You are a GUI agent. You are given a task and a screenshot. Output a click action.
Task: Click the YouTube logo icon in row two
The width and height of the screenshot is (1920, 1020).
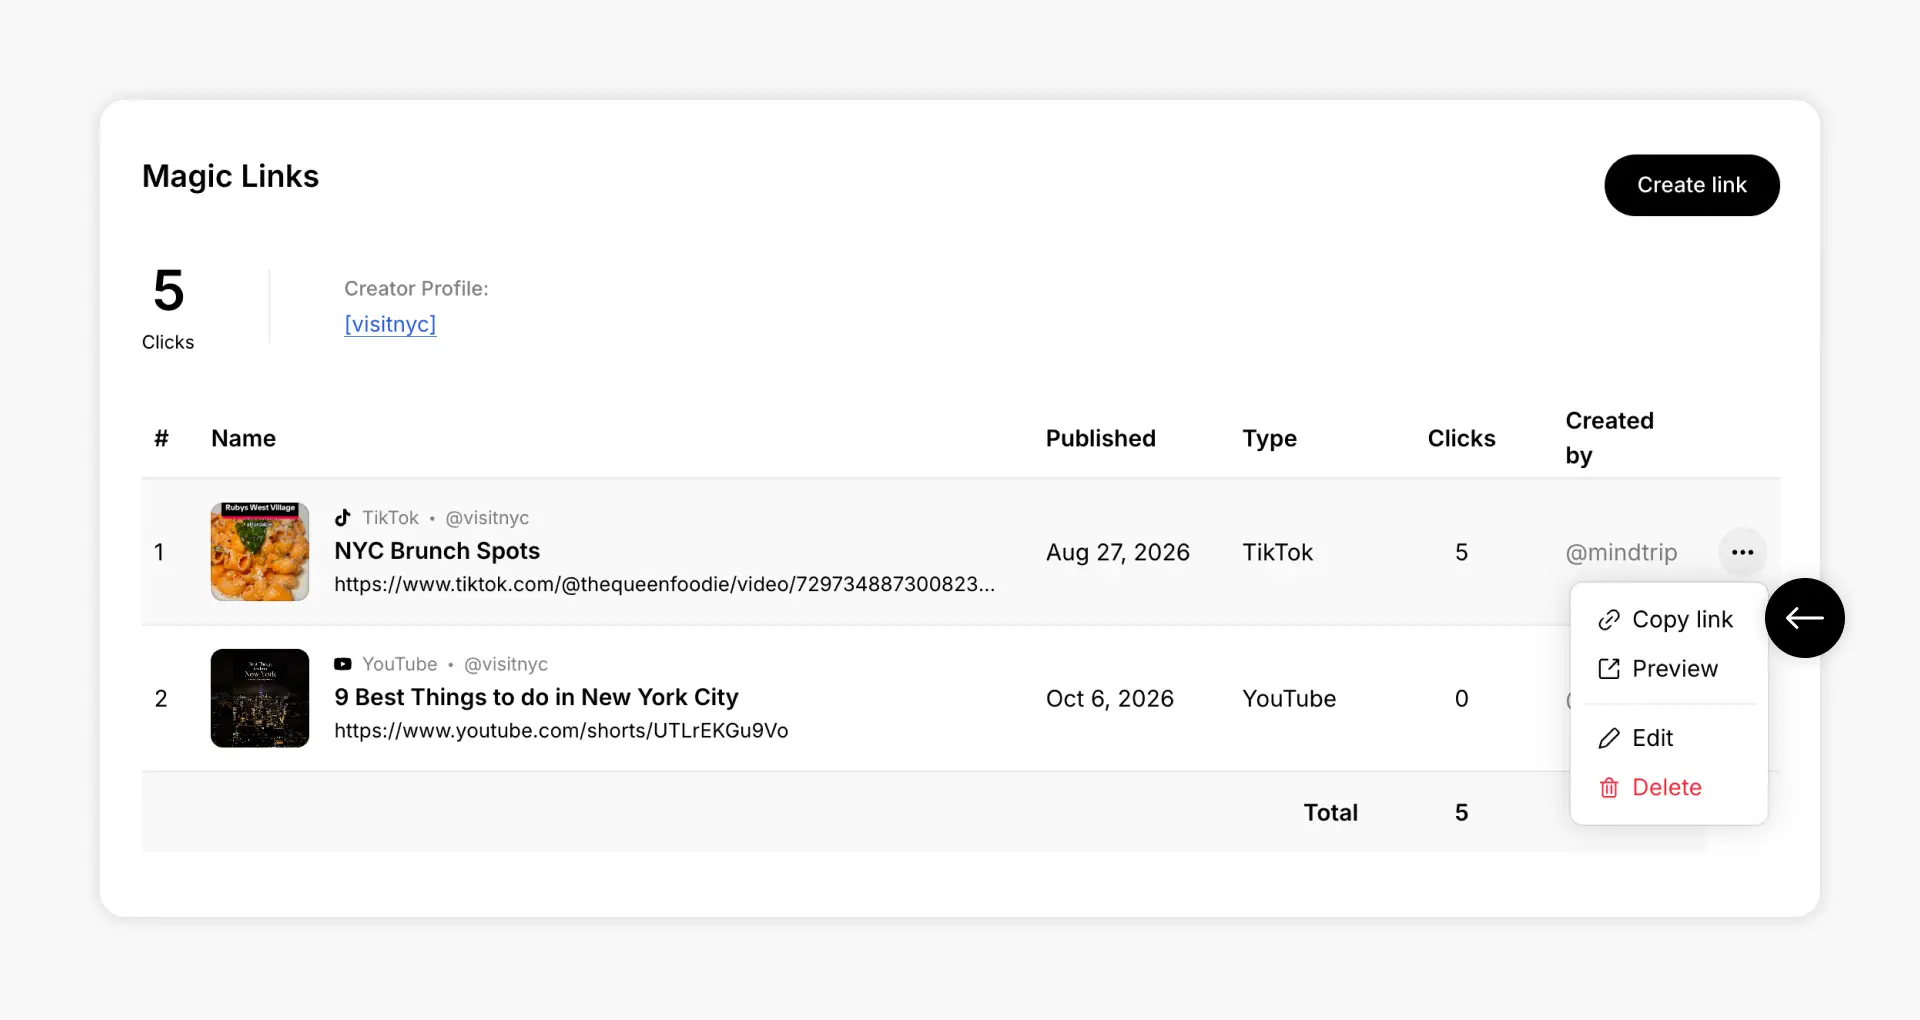click(x=343, y=664)
